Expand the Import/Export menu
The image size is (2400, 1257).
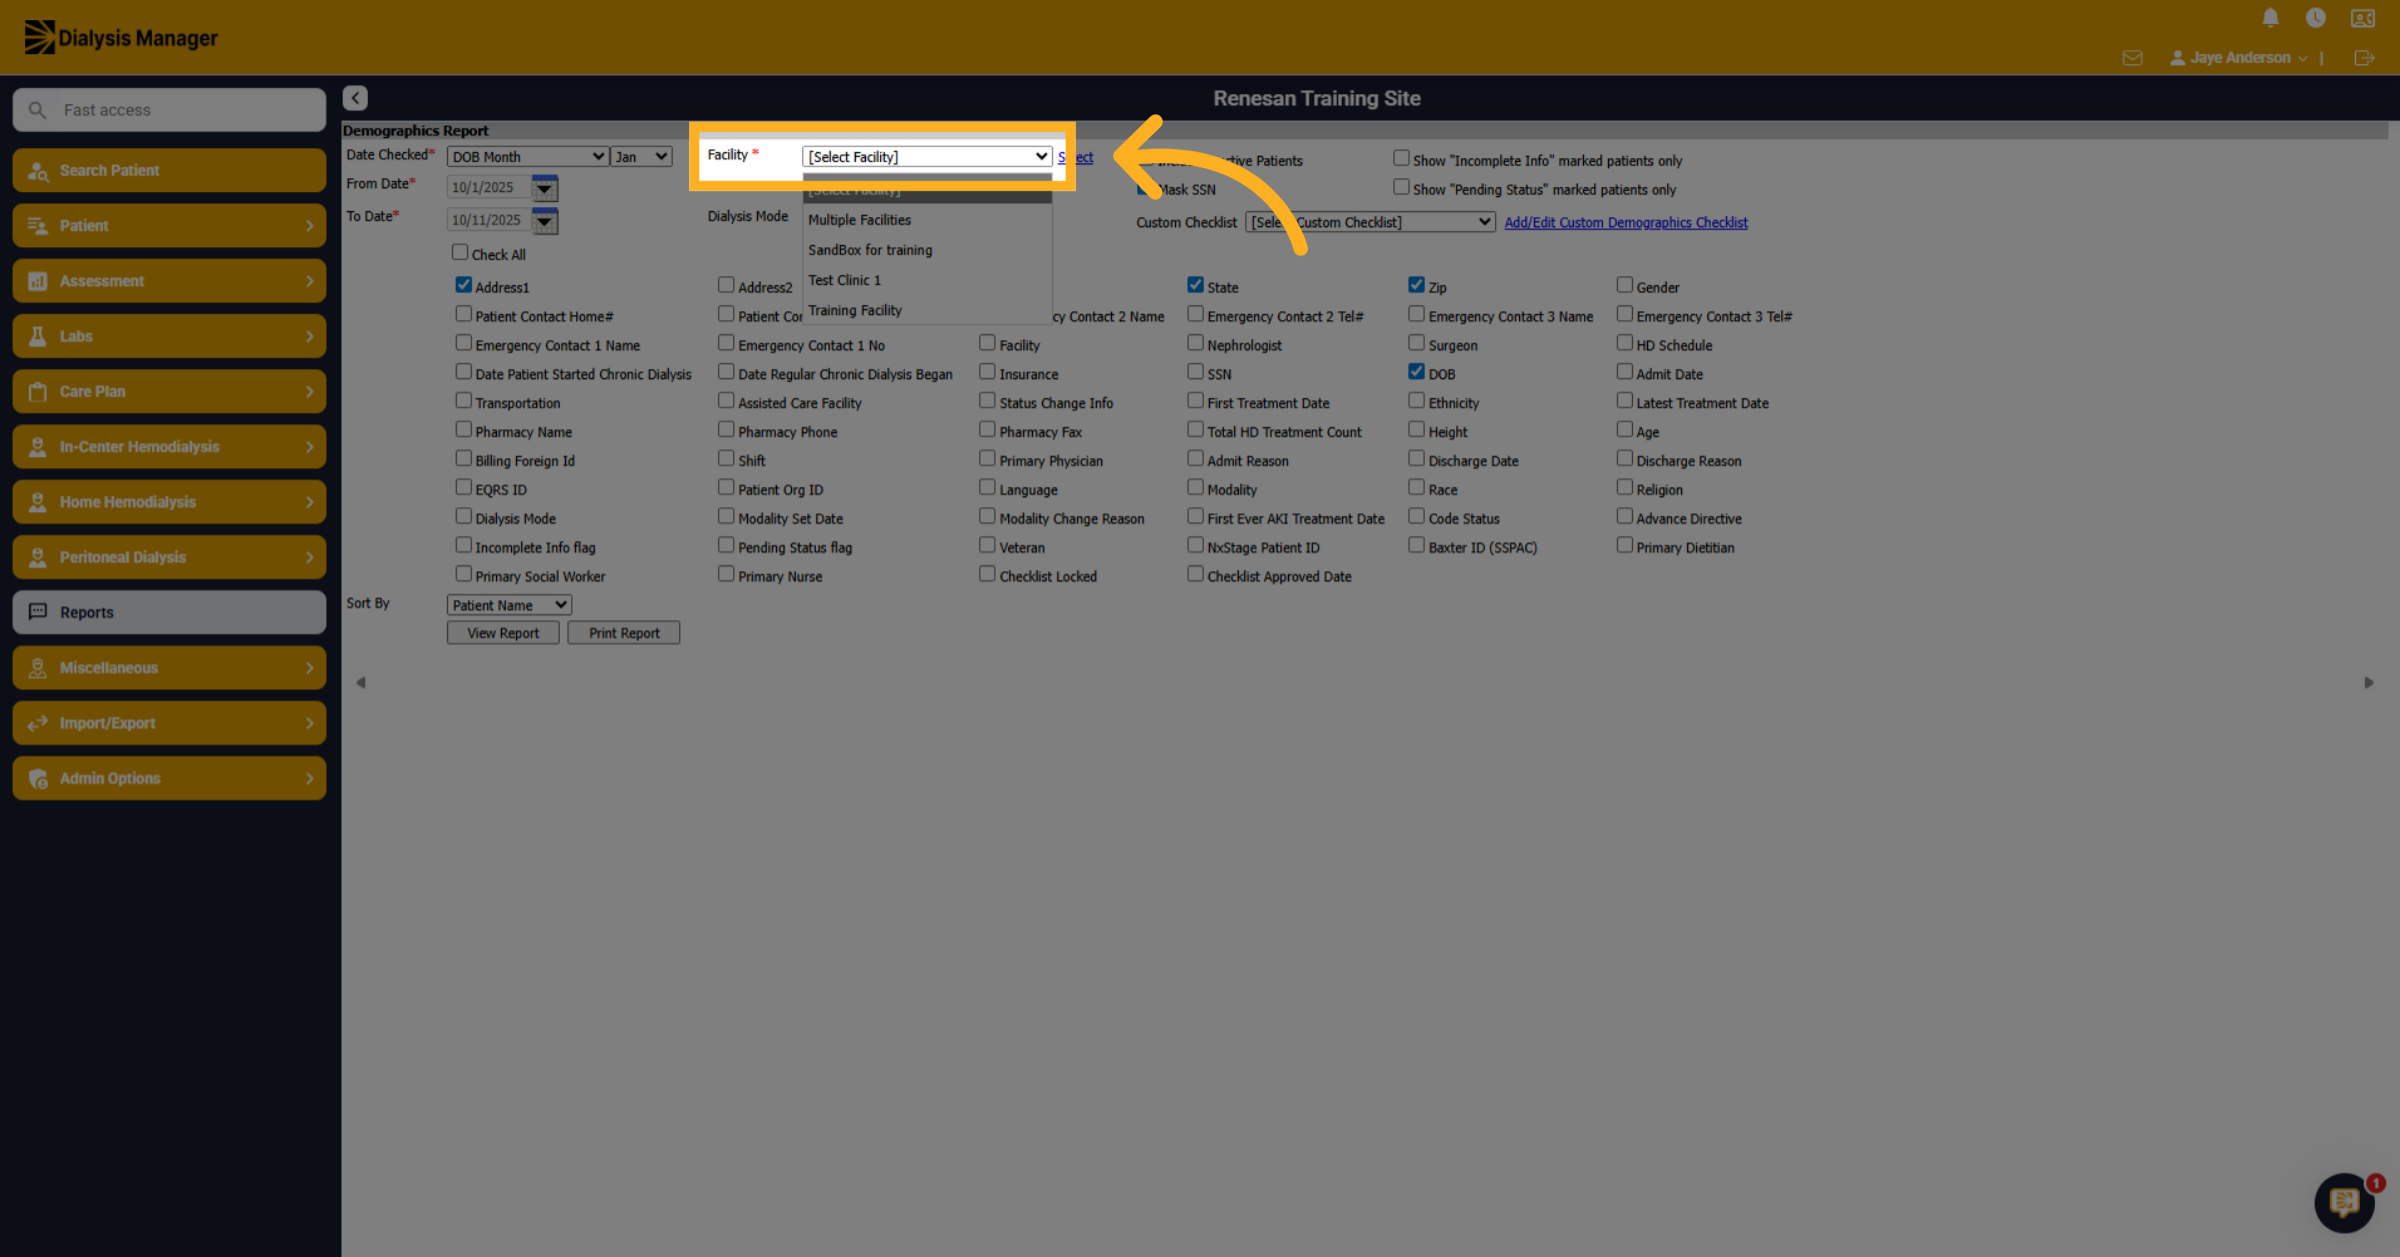[x=169, y=723]
